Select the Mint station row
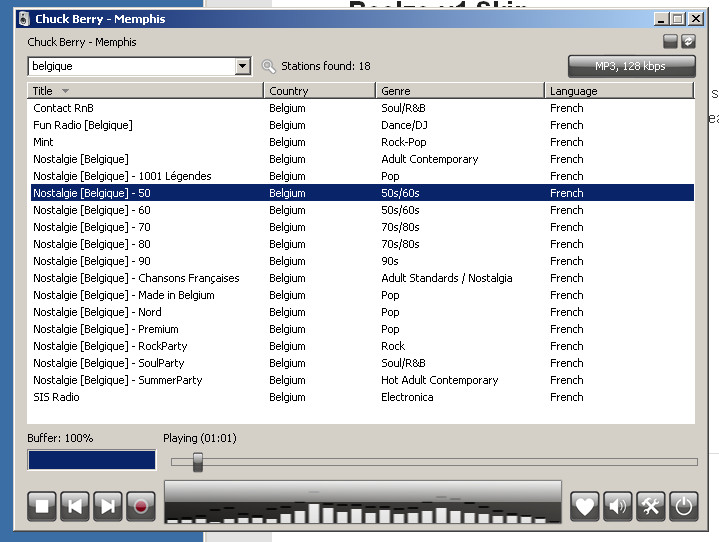The image size is (719, 542). tap(362, 142)
